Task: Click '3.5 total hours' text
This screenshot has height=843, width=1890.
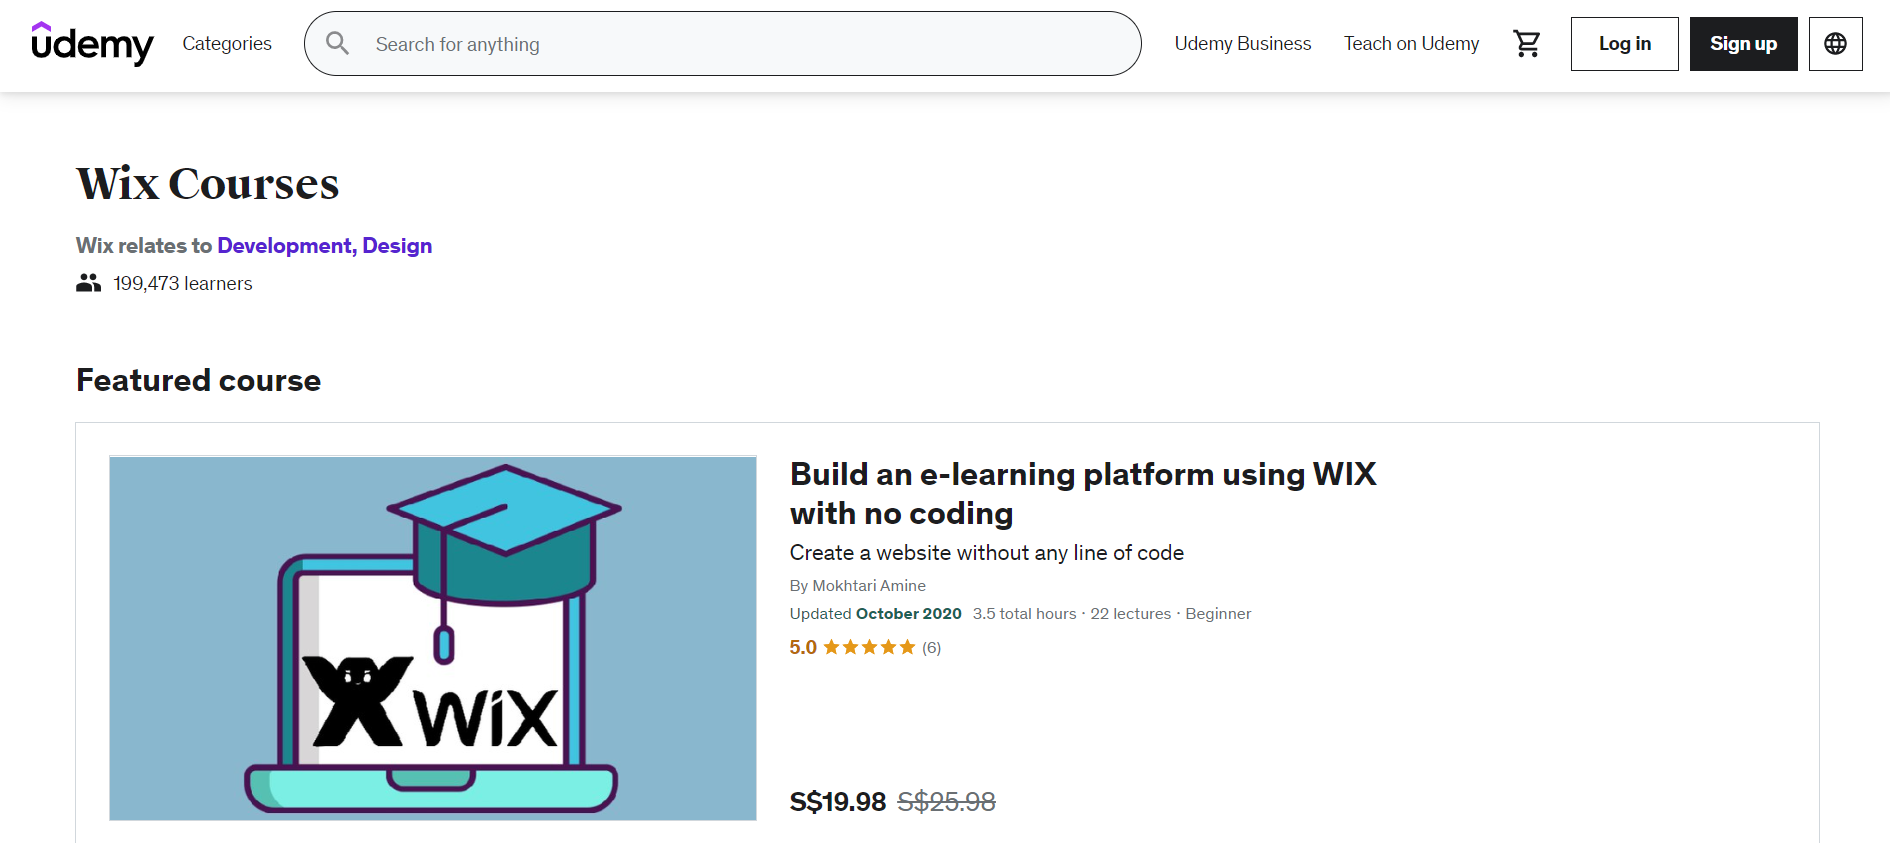Action: point(1025,614)
